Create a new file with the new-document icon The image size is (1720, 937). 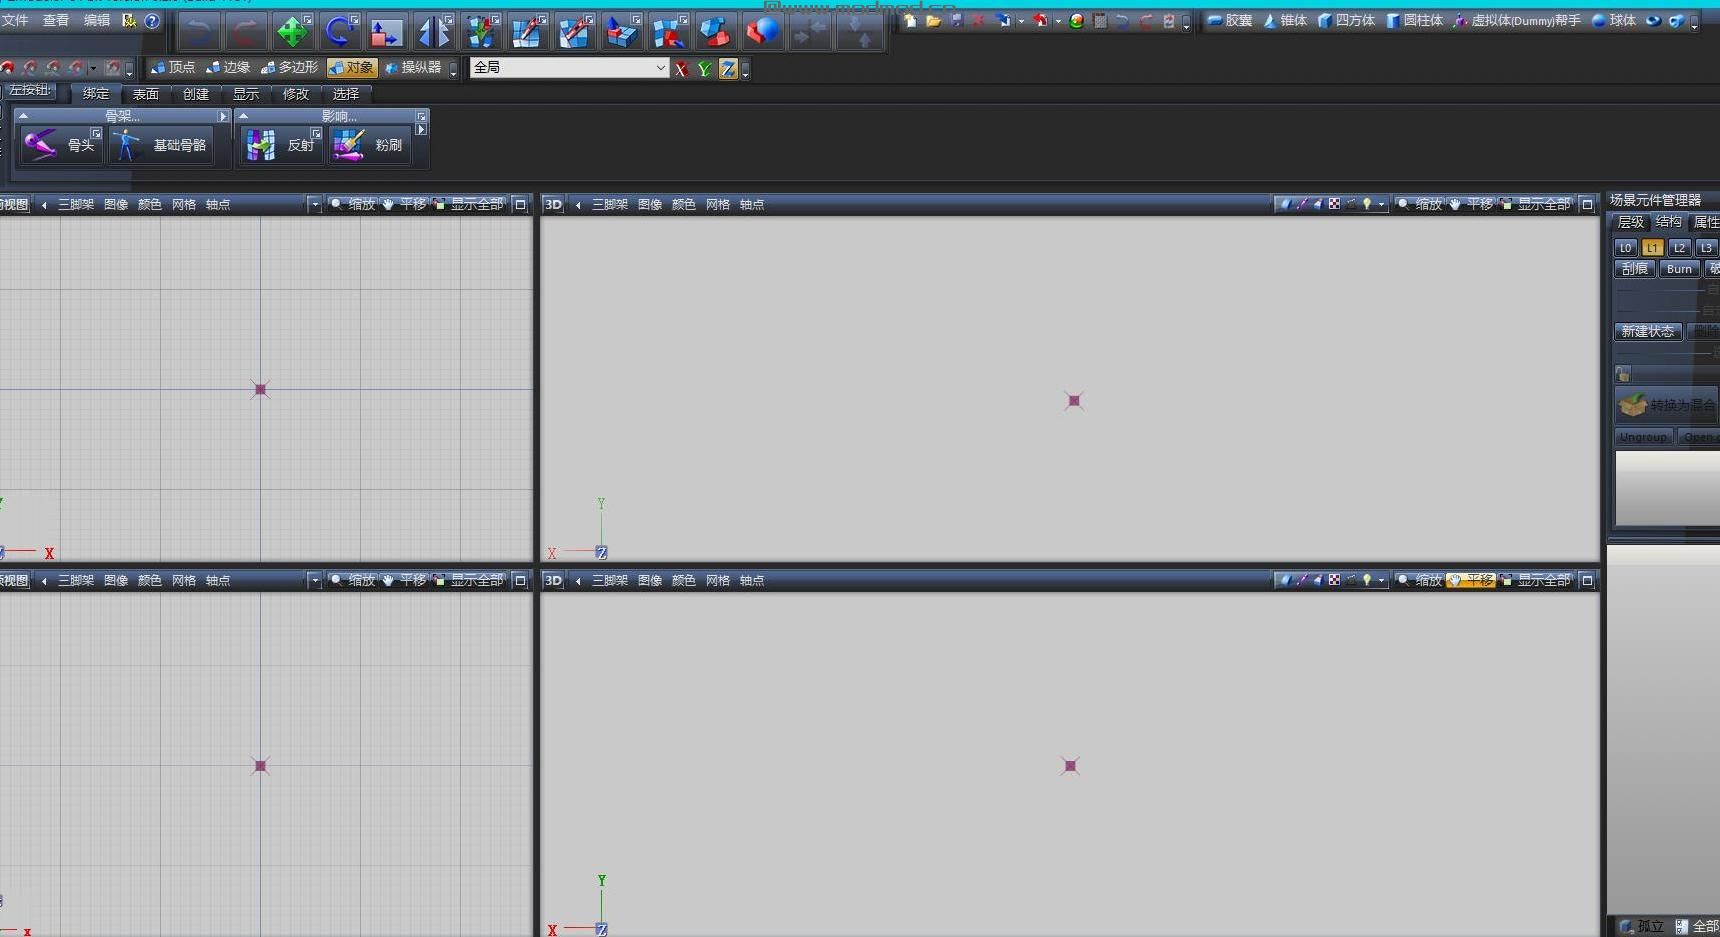tap(910, 20)
